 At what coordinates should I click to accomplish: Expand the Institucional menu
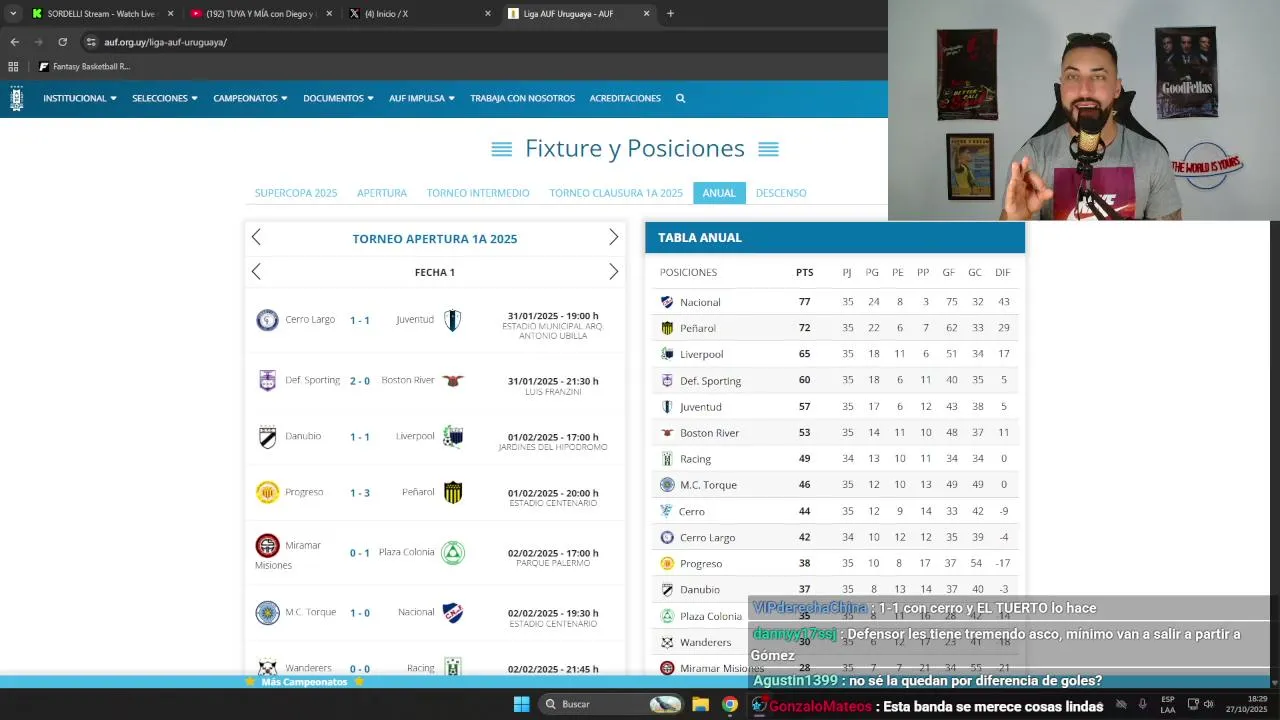80,98
